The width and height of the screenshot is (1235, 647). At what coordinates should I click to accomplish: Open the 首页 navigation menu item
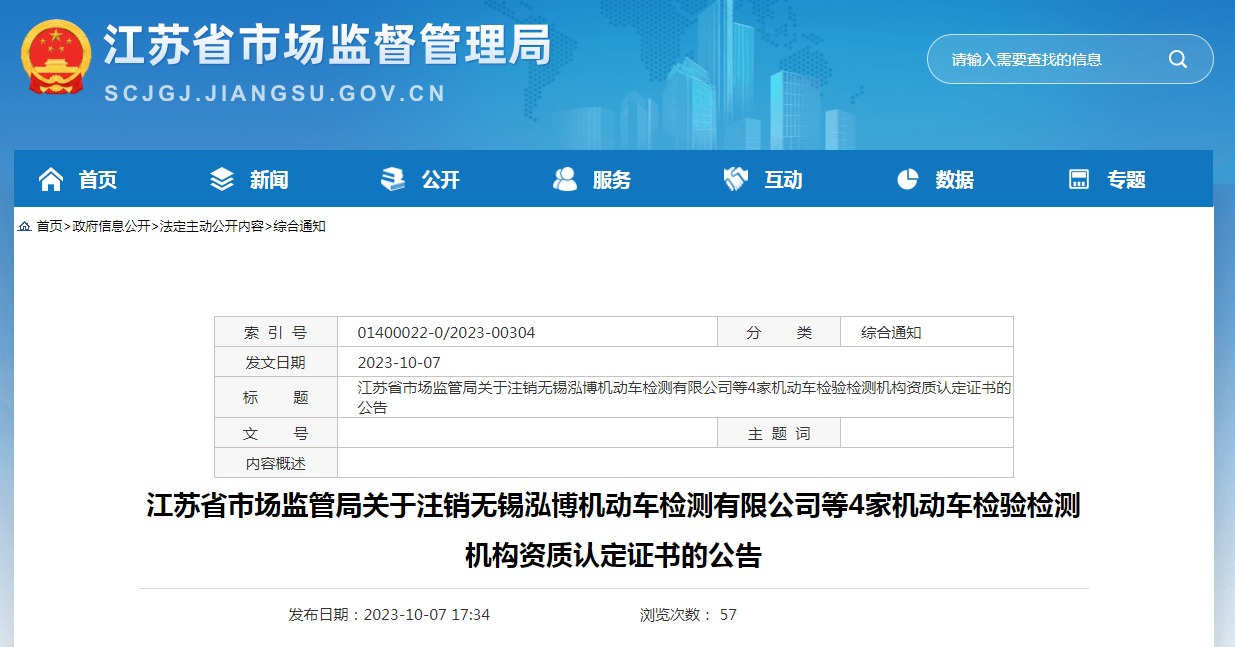(x=98, y=180)
